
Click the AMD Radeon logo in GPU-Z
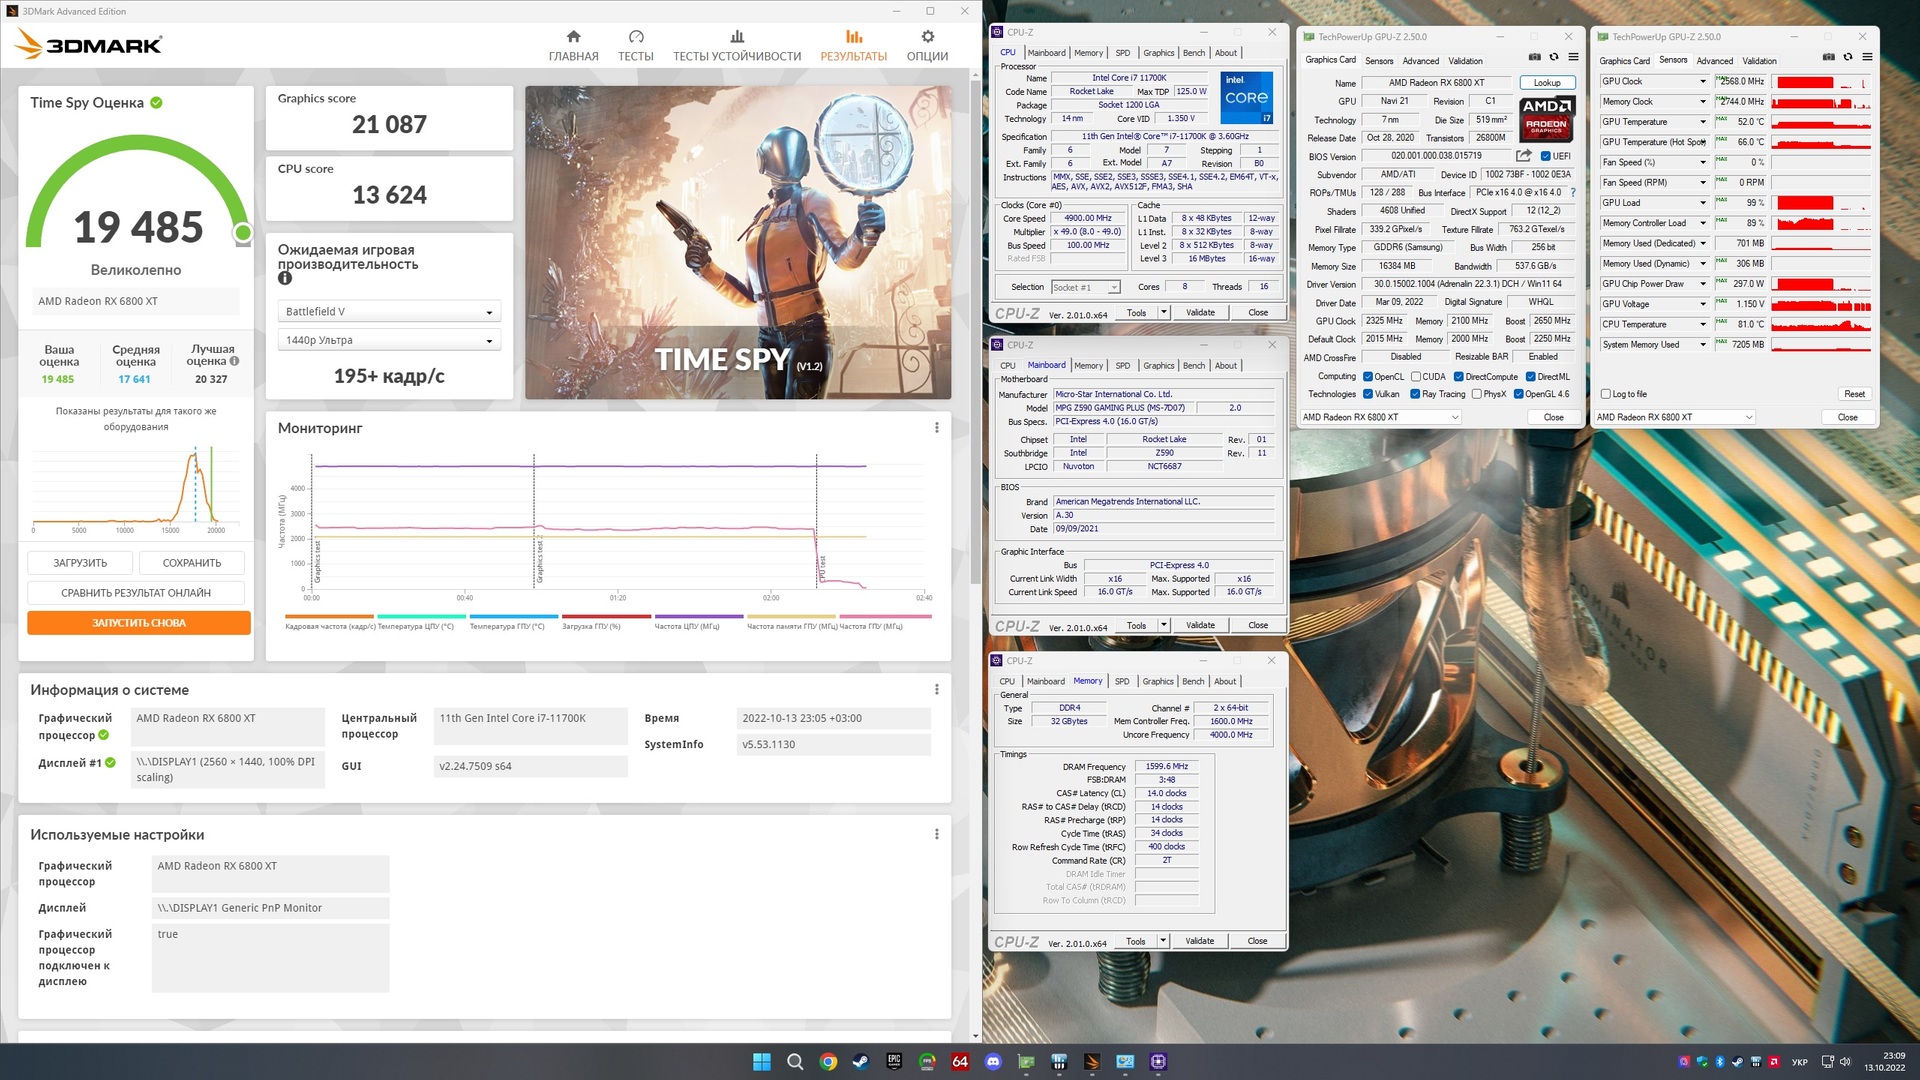[1546, 119]
